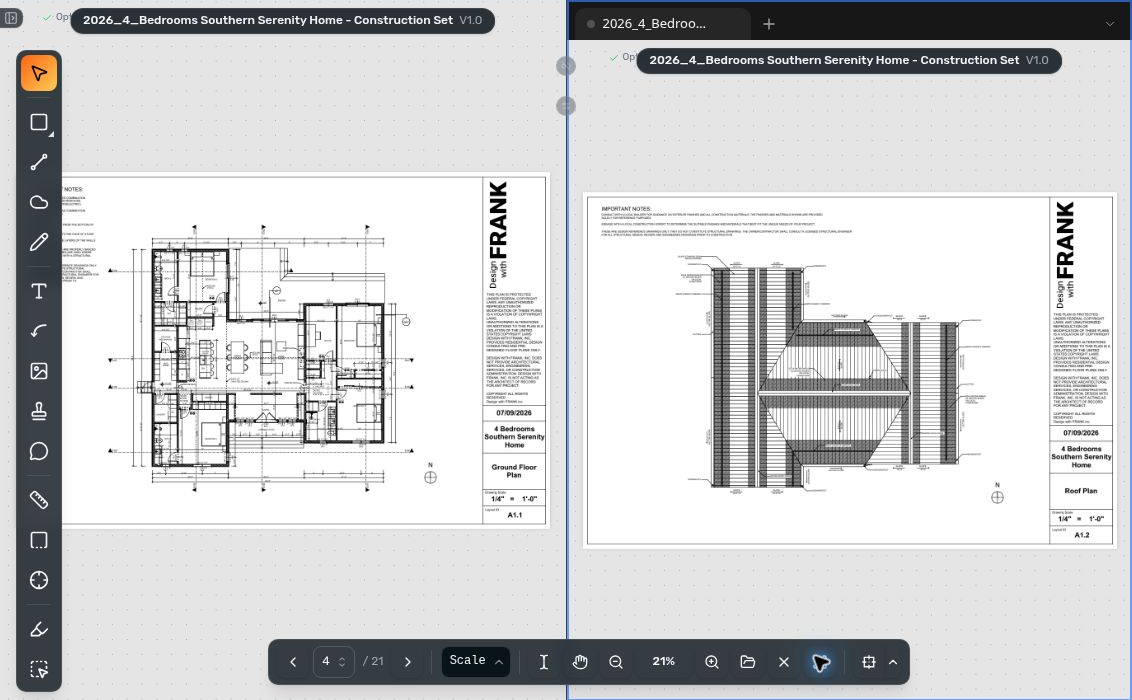
Task: Click the Roof Plan sheet
Action: (850, 370)
